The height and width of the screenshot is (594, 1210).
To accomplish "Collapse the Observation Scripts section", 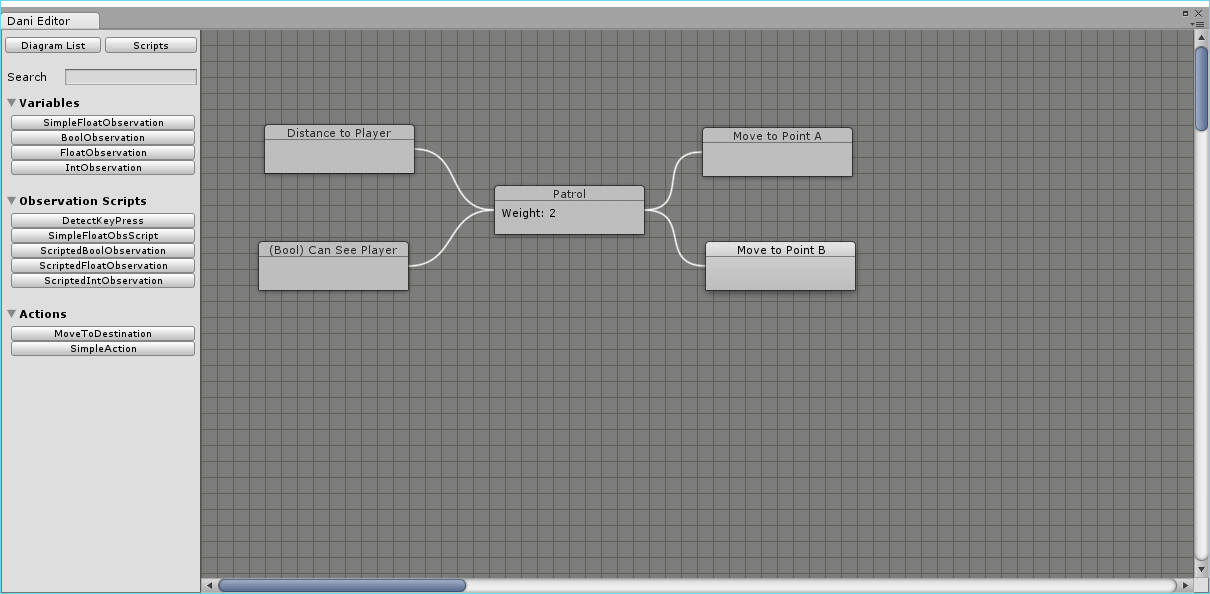I will coord(11,200).
